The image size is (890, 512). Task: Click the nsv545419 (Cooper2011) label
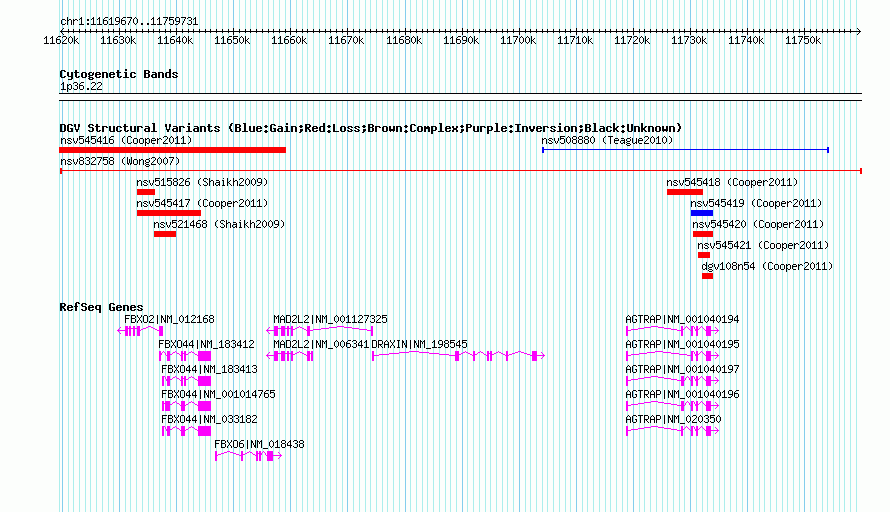(756, 203)
